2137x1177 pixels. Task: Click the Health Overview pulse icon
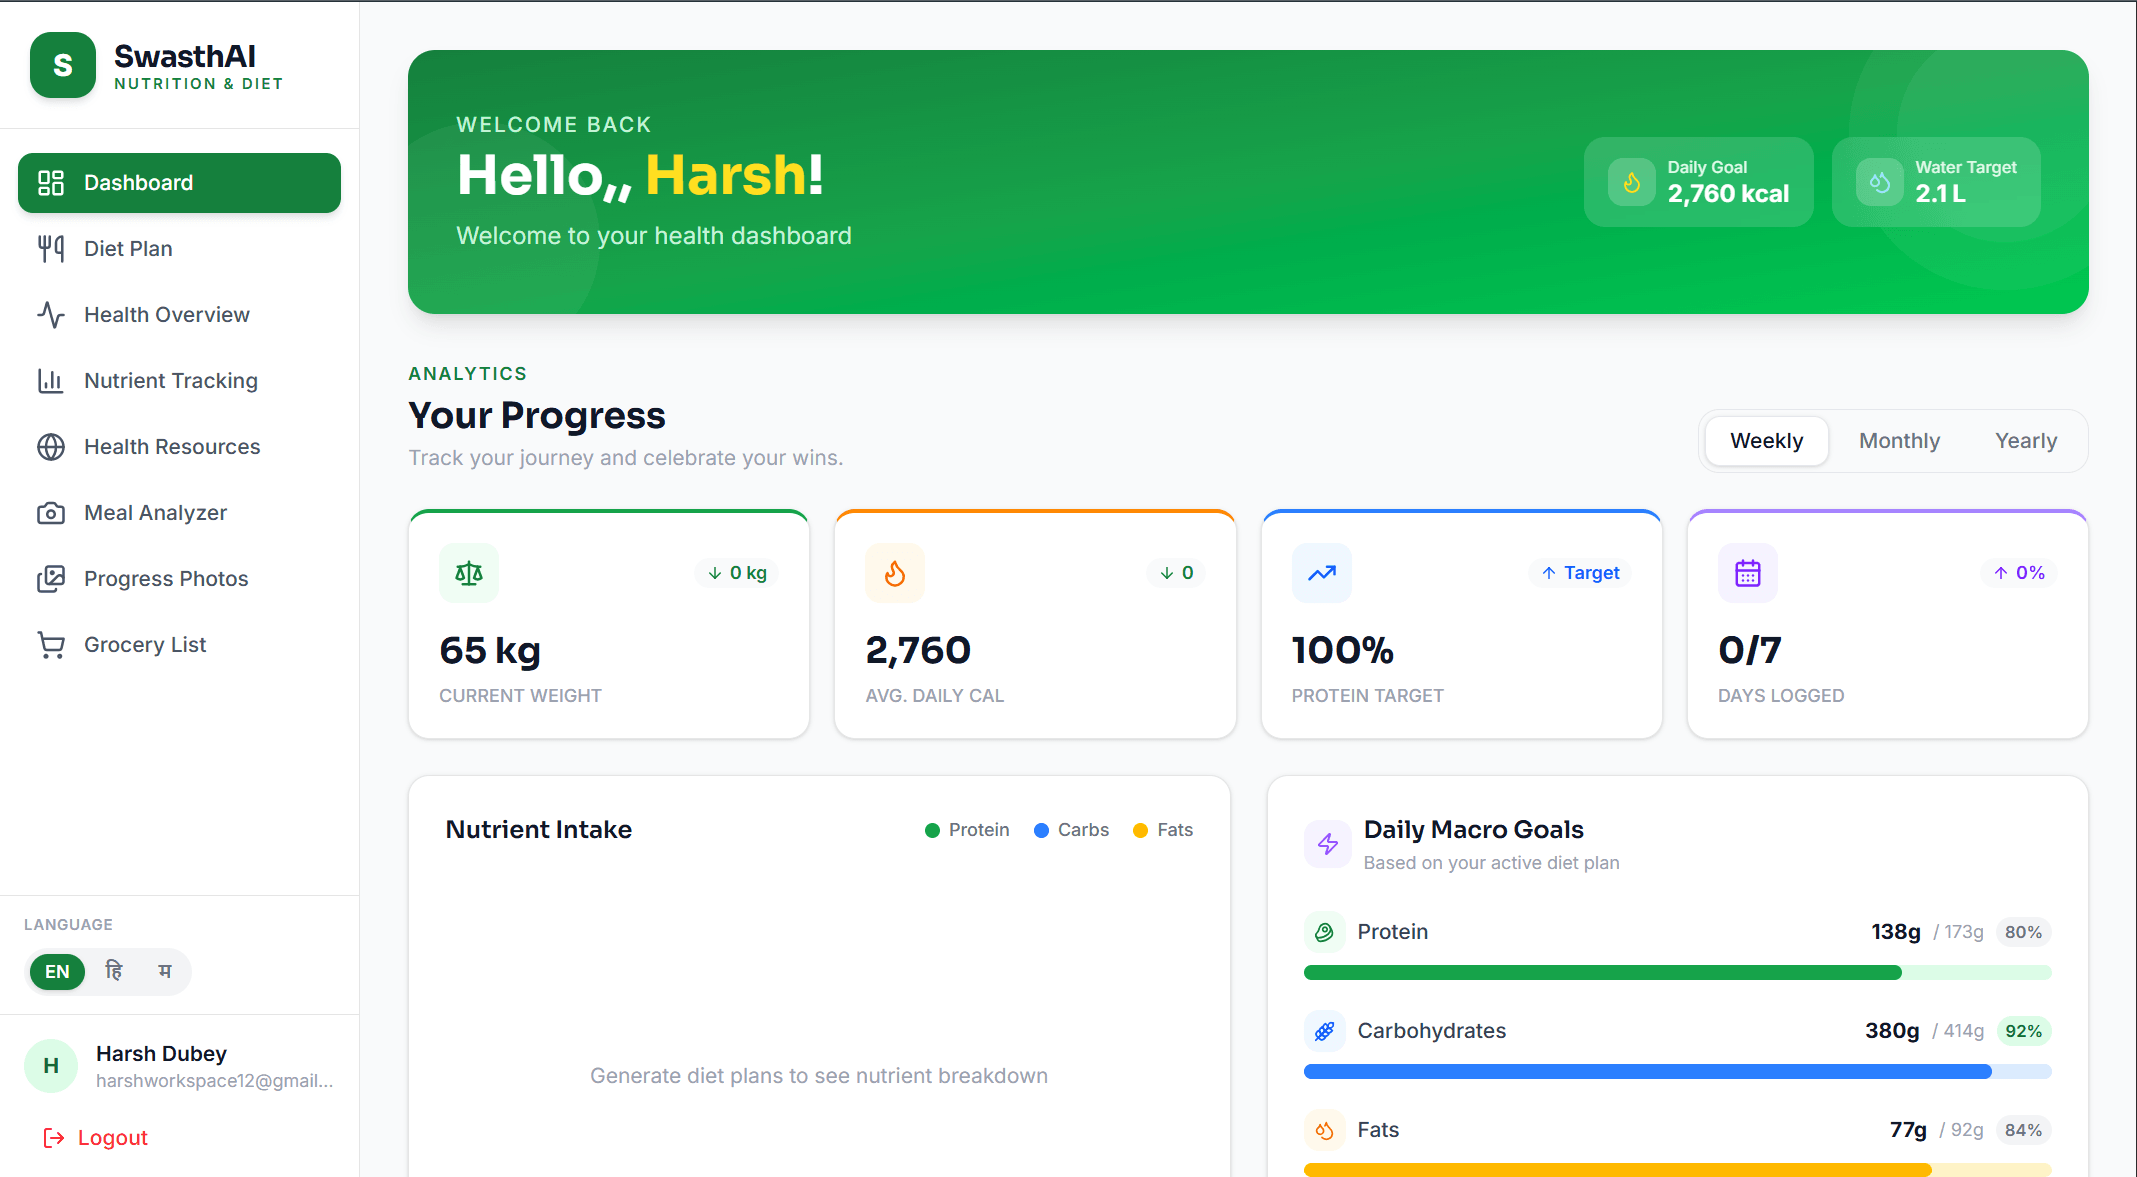(51, 315)
